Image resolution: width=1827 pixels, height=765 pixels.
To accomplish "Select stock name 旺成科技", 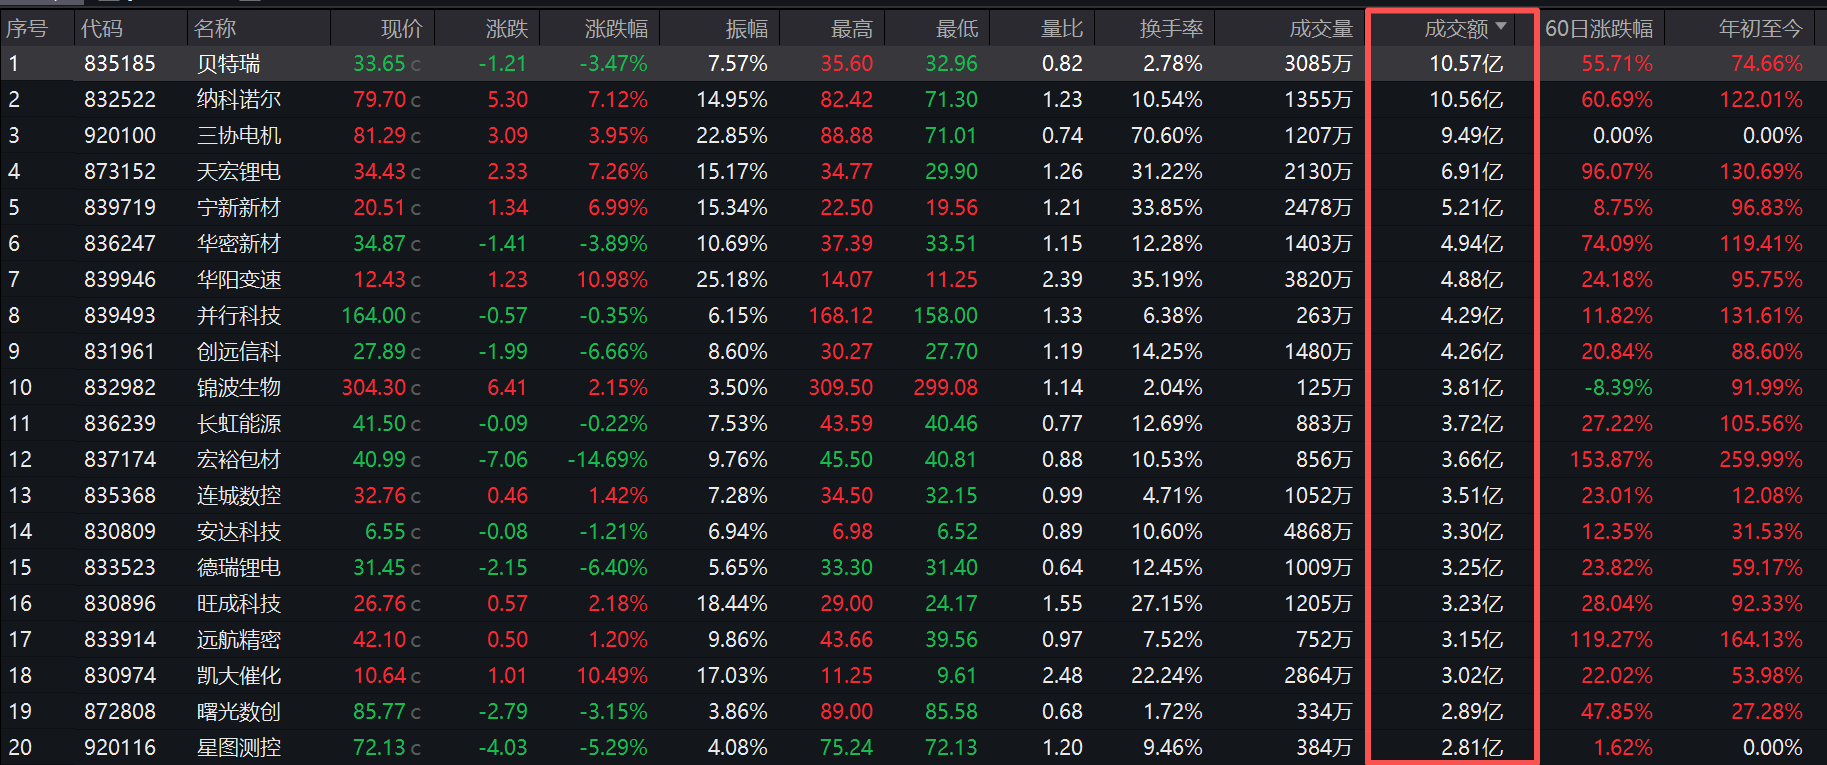I will pyautogui.click(x=239, y=604).
